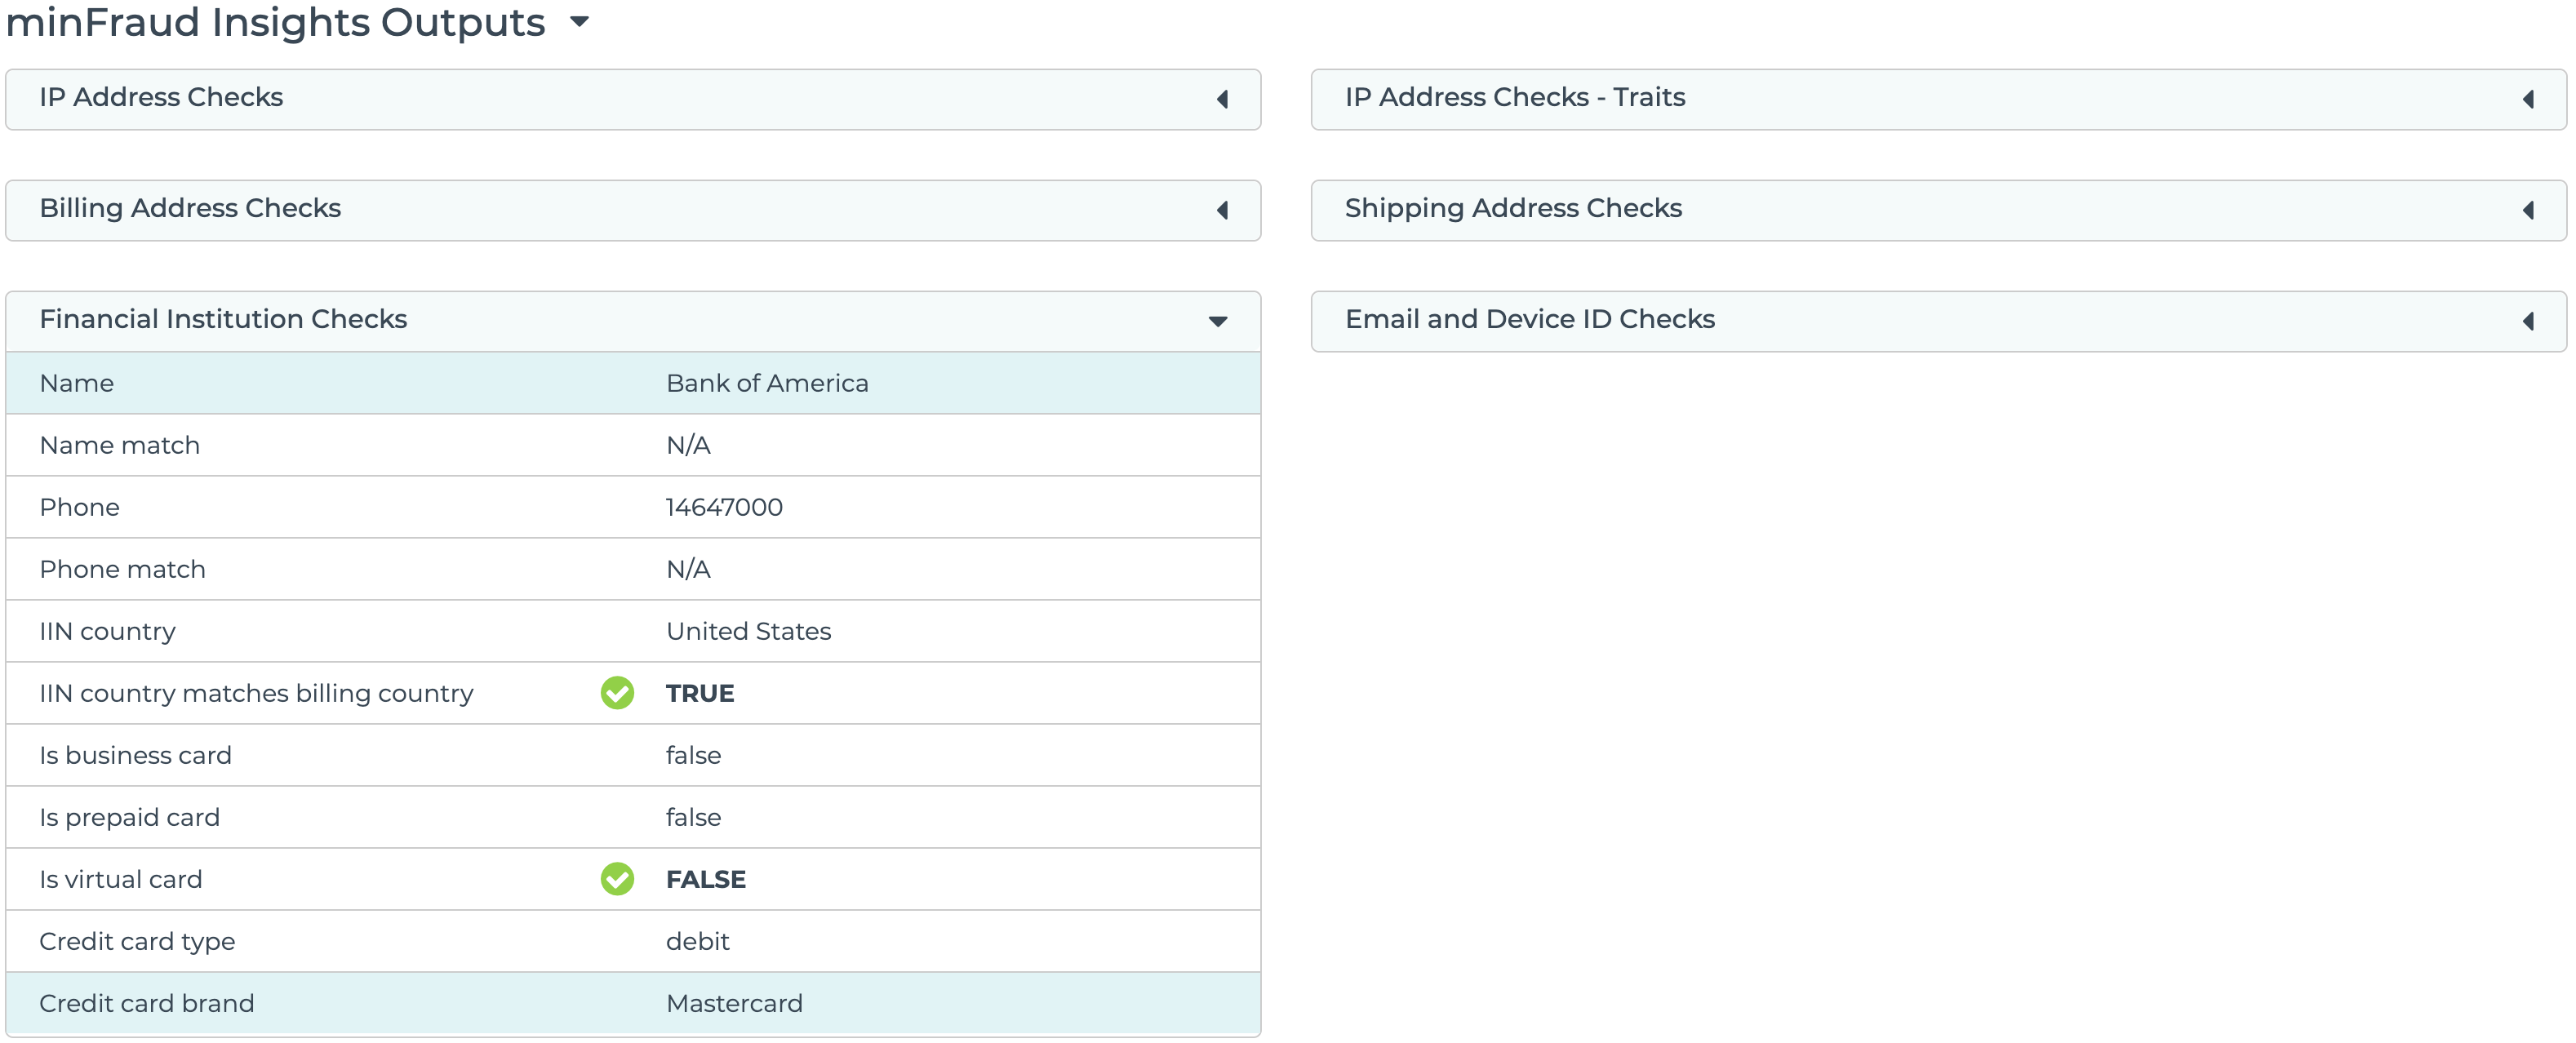
Task: Click the Billing Address Checks header title
Action: (x=190, y=208)
